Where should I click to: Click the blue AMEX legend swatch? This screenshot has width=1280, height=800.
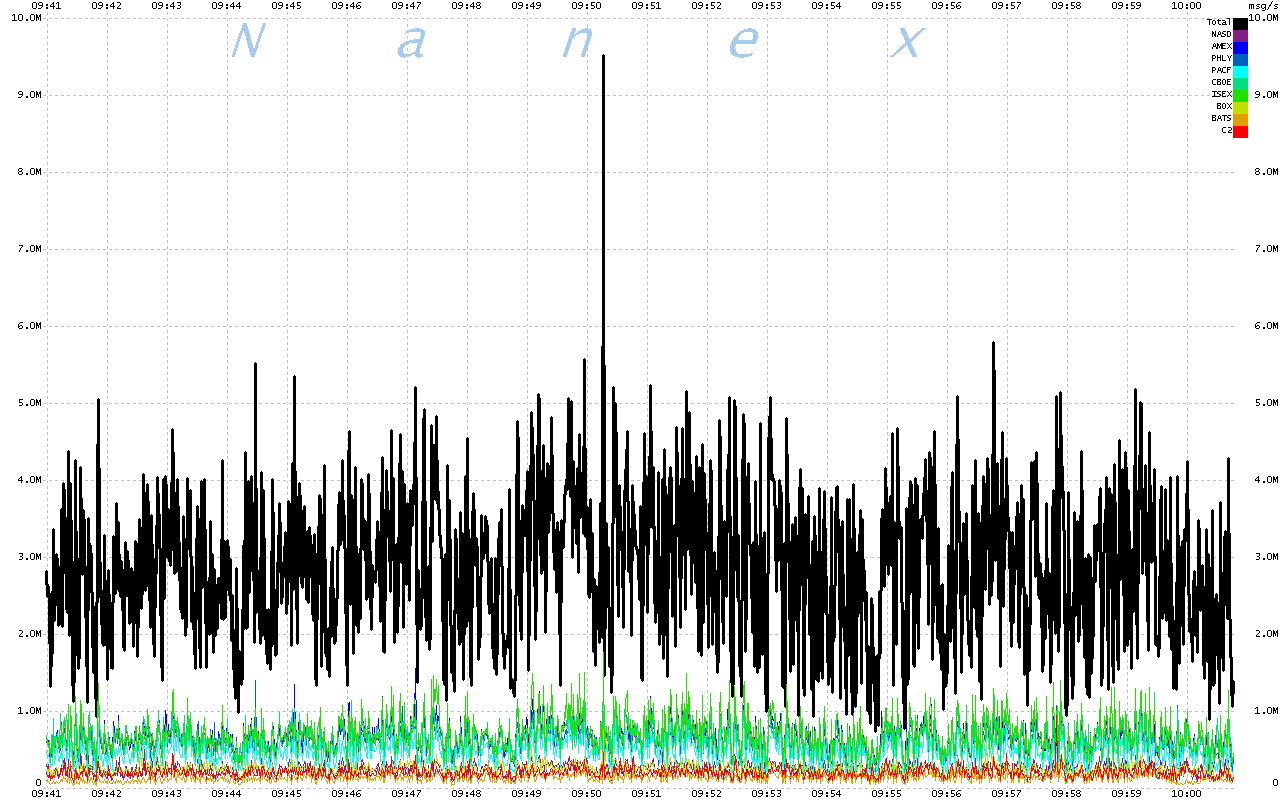(x=1240, y=47)
